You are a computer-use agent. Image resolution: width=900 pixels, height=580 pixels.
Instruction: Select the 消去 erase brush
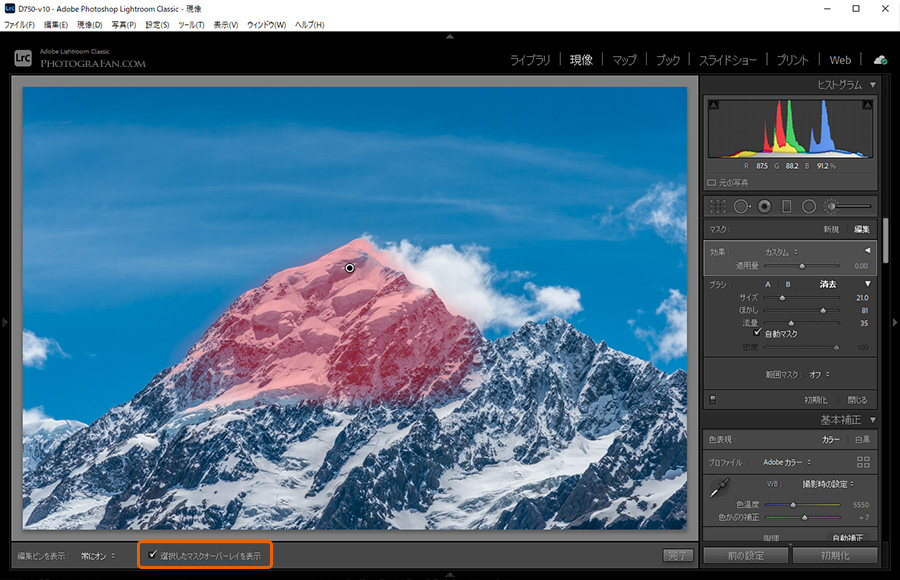(828, 284)
